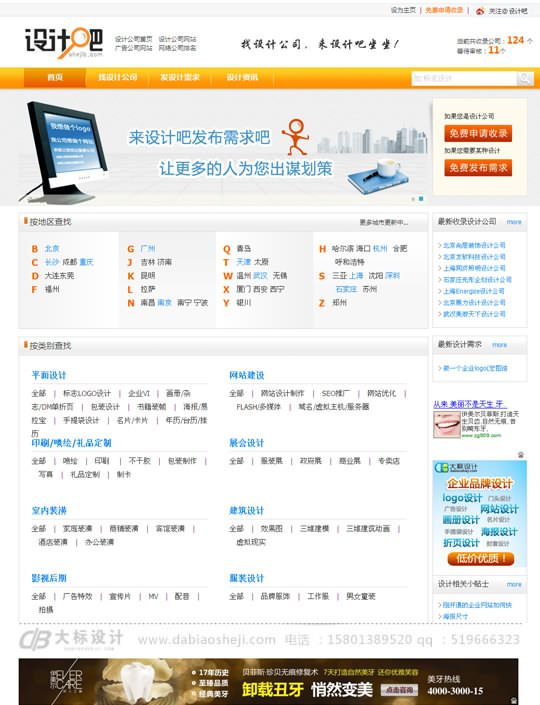This screenshot has height=705, width=540.
Task: Click the search magnifier icon button
Action: click(525, 79)
